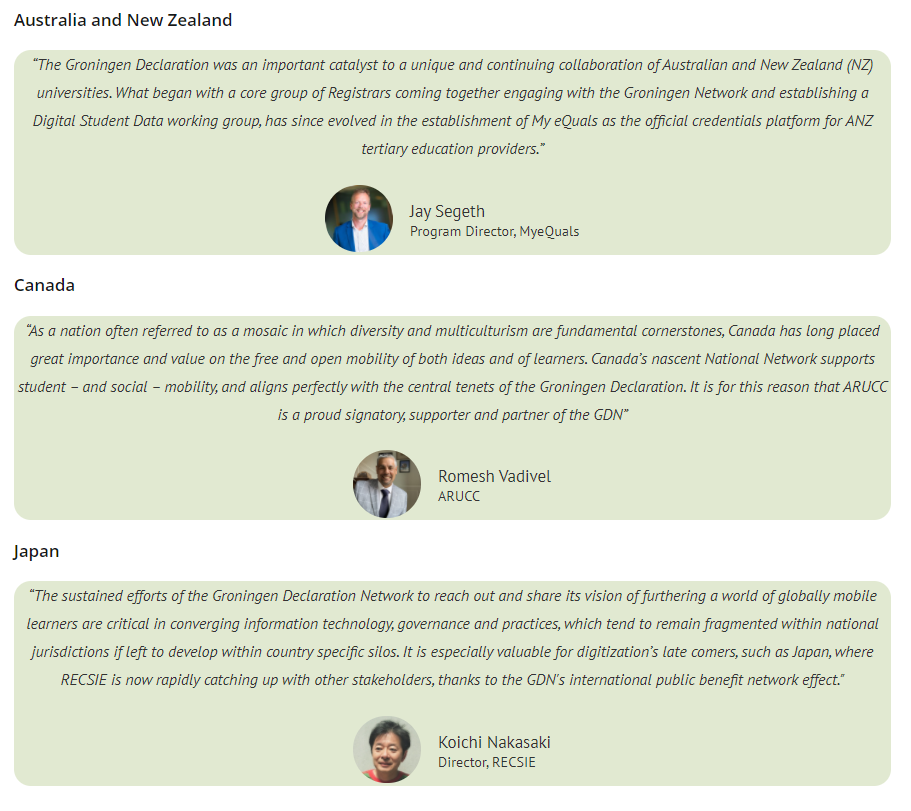Click Jay Segeth's profile photo
911x811 pixels.
click(x=358, y=218)
